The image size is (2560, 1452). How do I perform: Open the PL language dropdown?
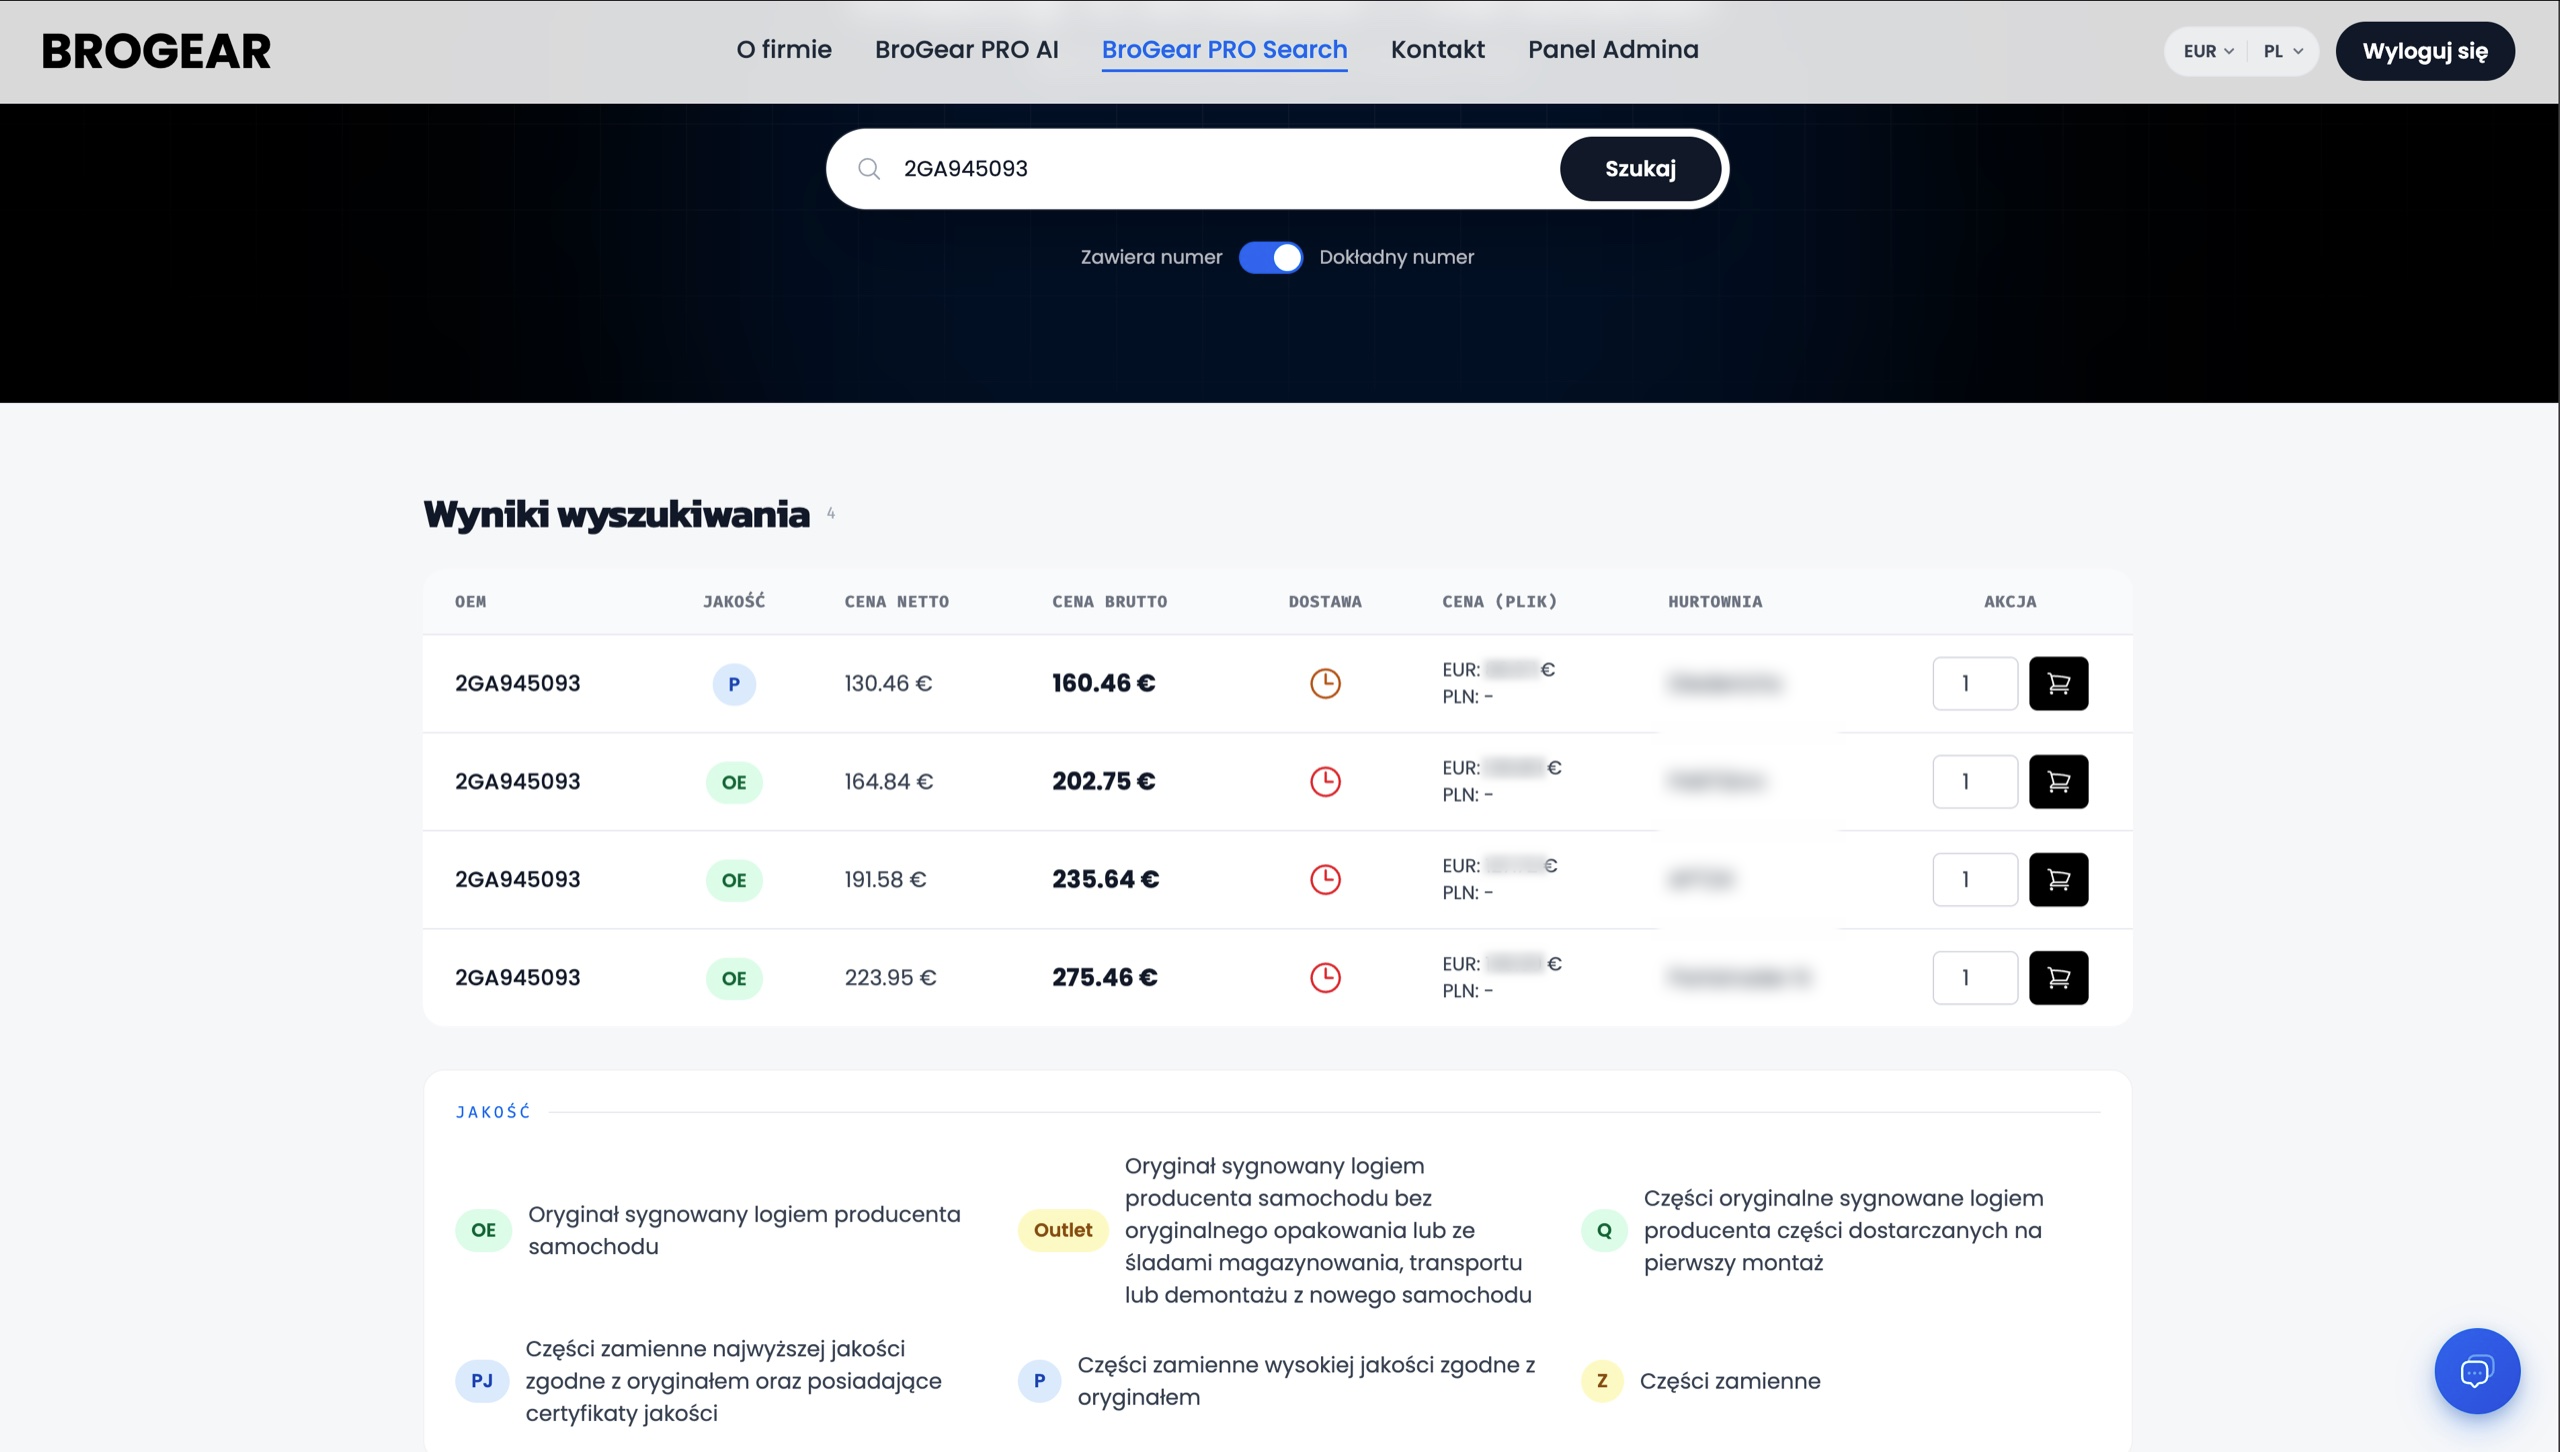point(2283,51)
